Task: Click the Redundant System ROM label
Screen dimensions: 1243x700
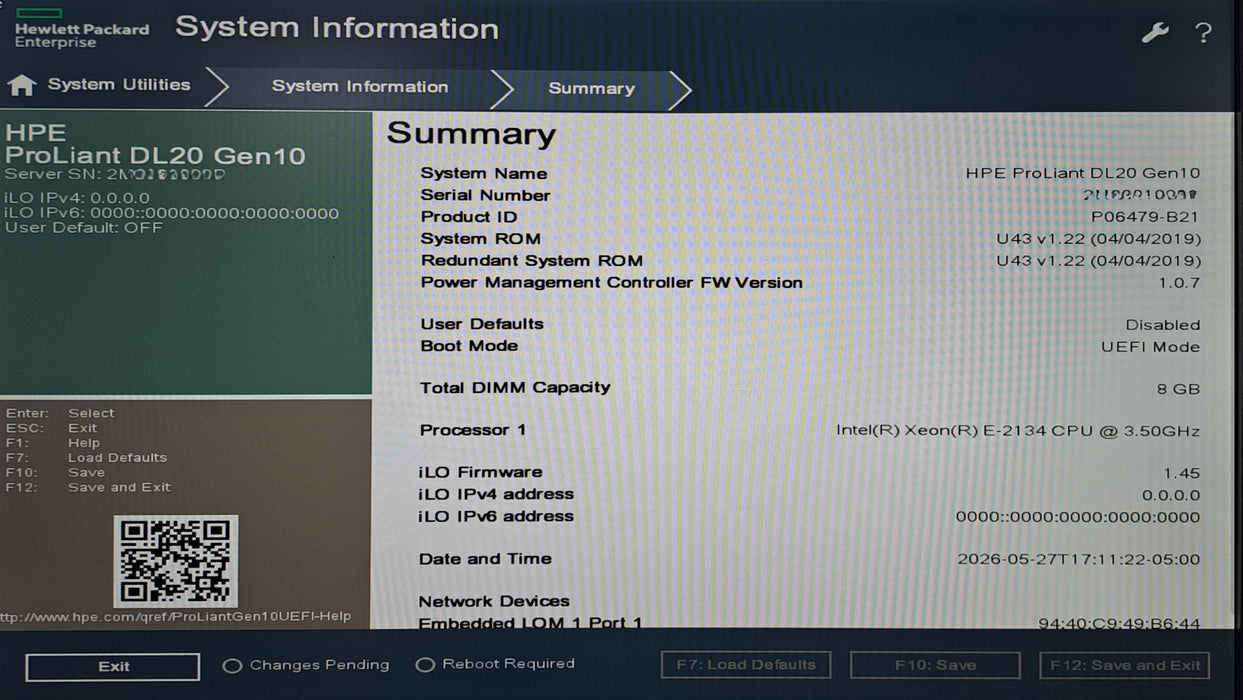Action: pos(531,261)
